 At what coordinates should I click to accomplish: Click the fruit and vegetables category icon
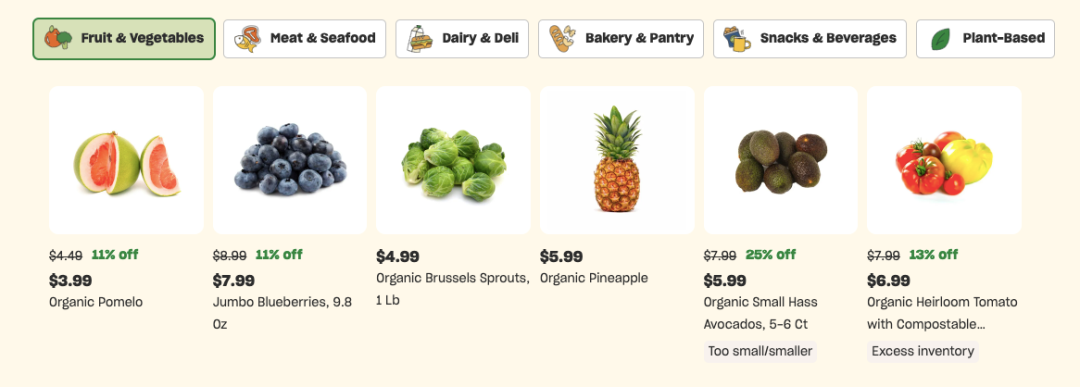[x=58, y=38]
